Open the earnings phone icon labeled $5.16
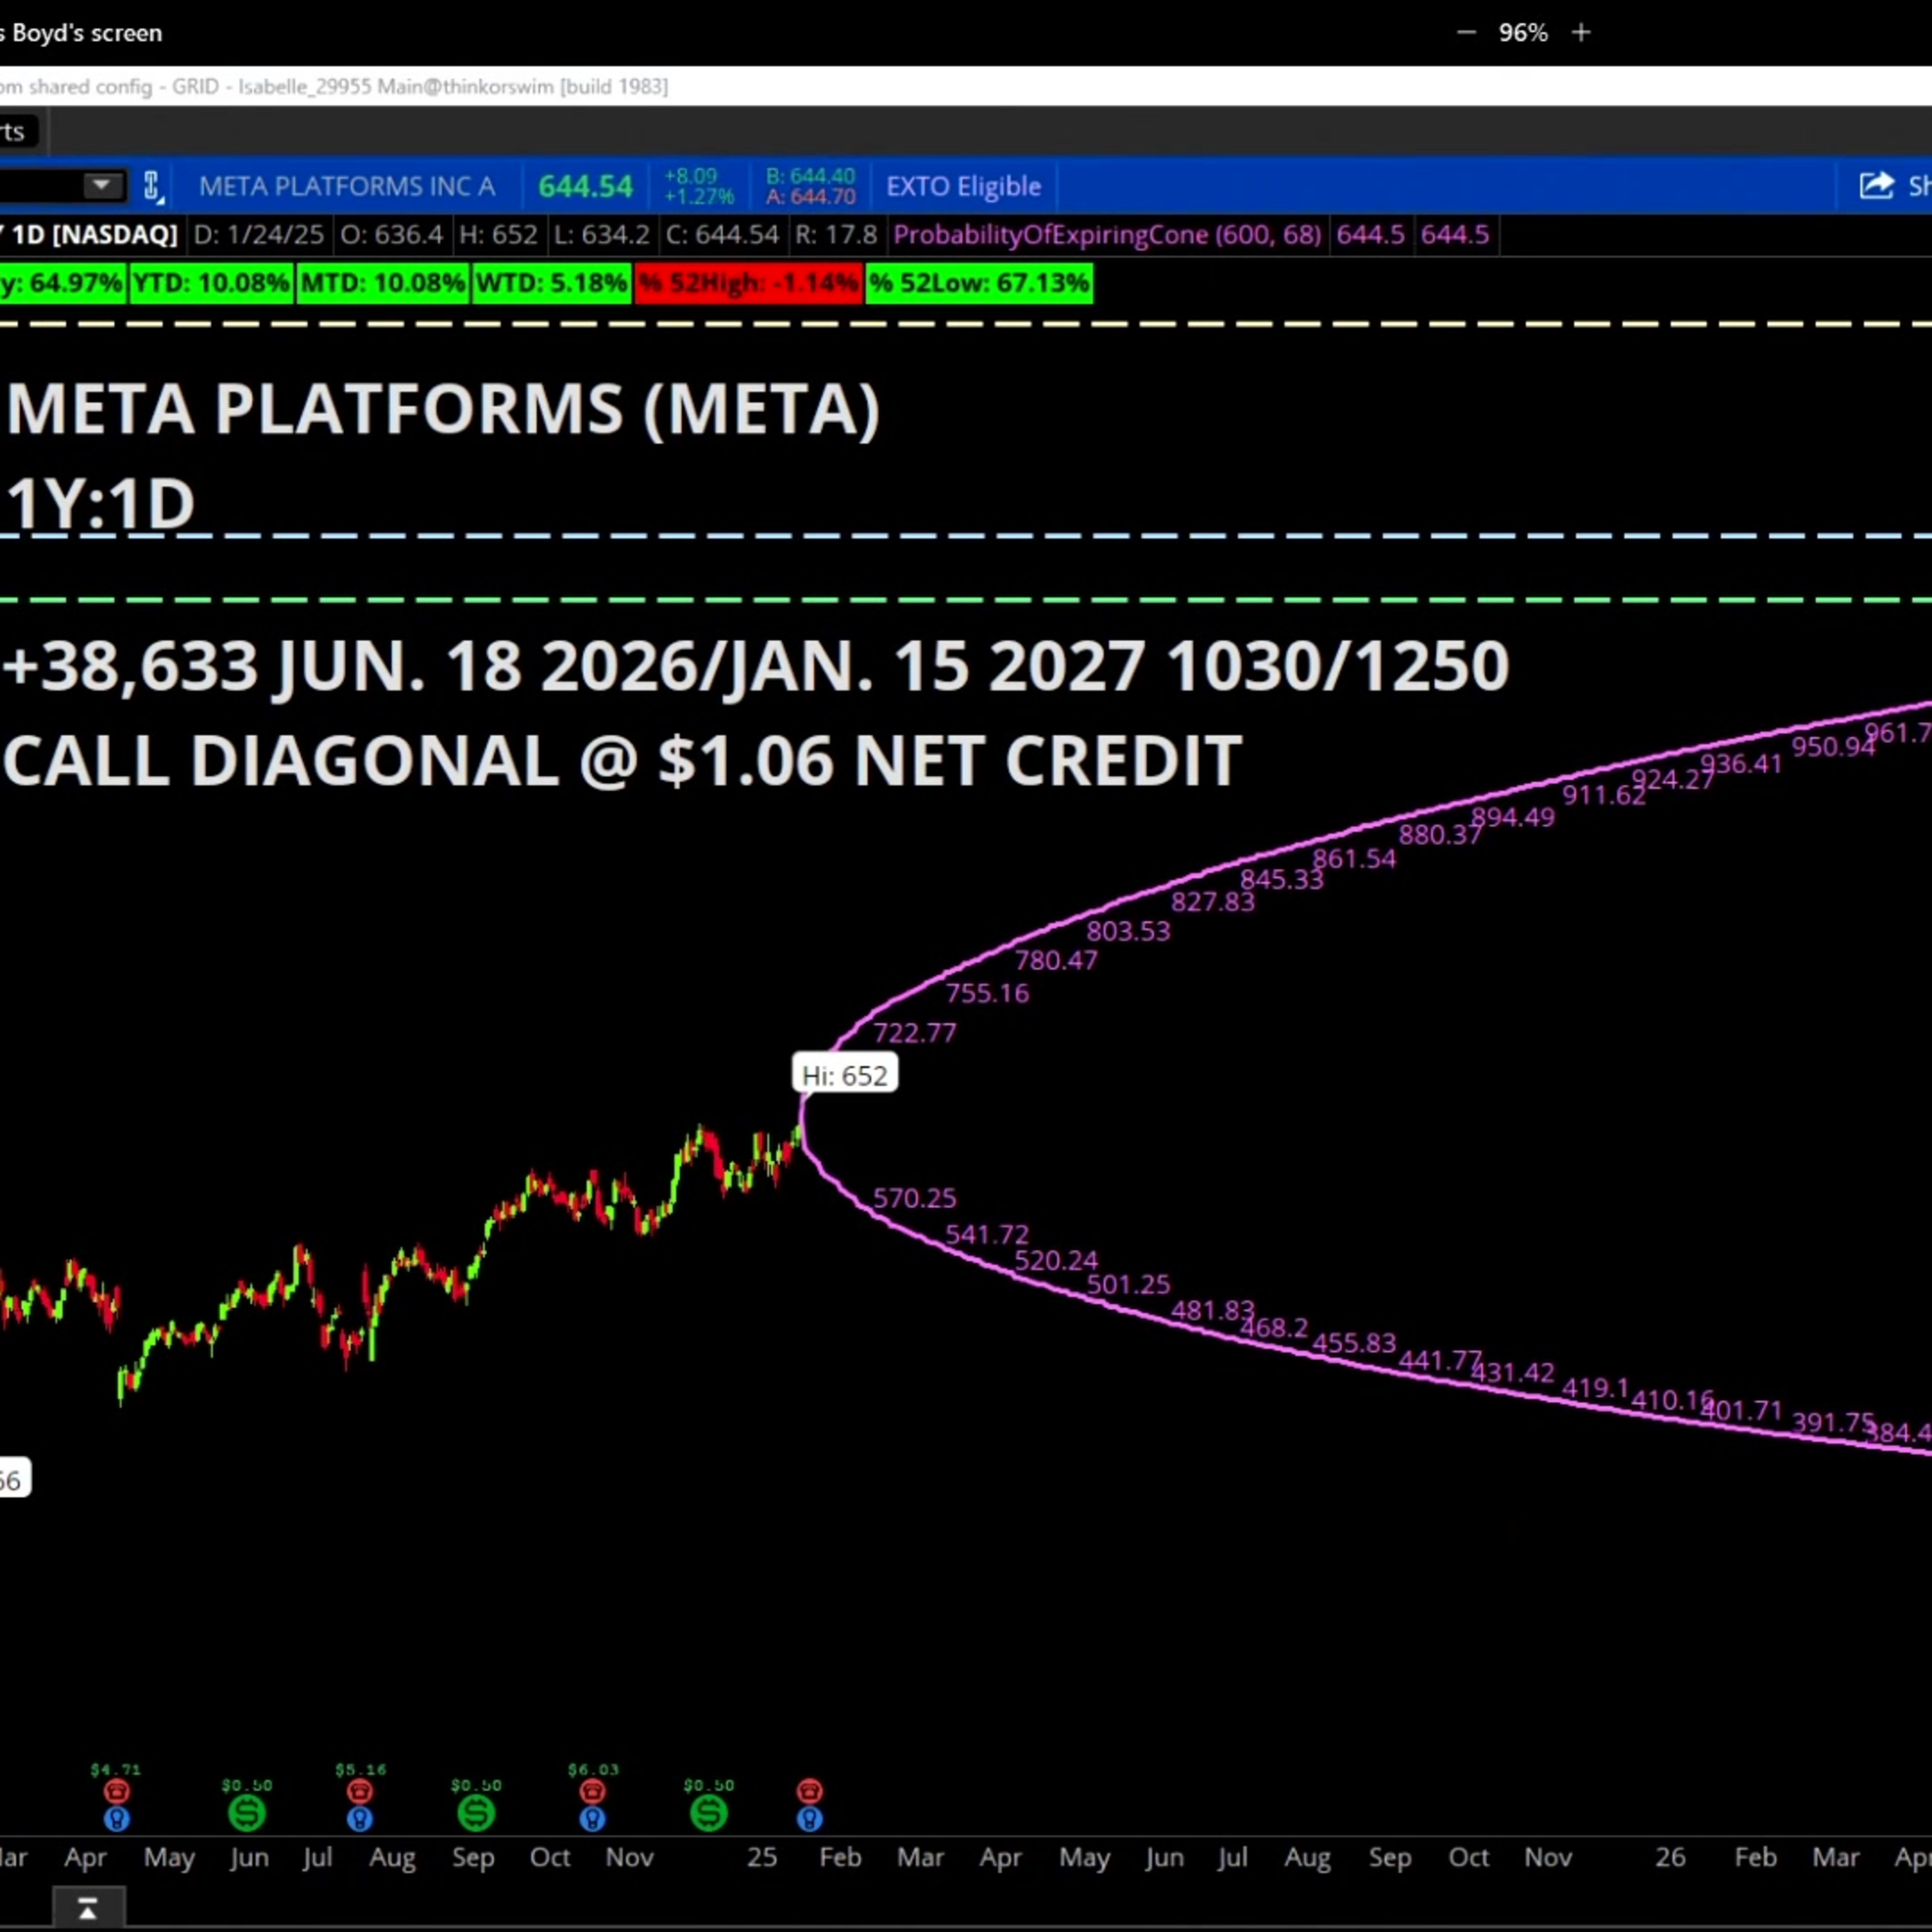 (x=360, y=1791)
